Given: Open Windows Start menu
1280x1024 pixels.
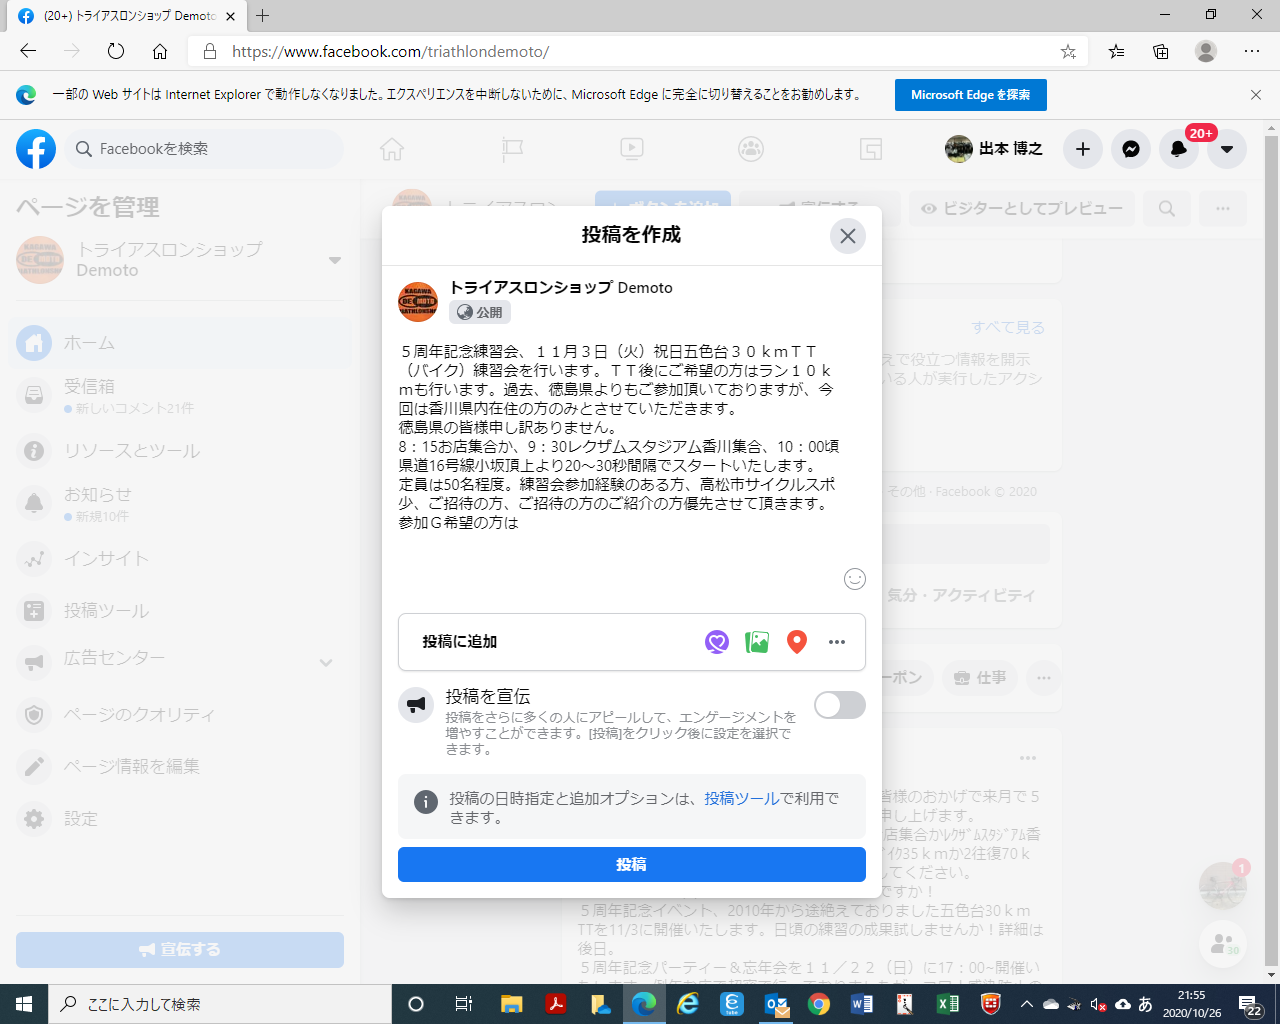Looking at the screenshot, I should (24, 1004).
